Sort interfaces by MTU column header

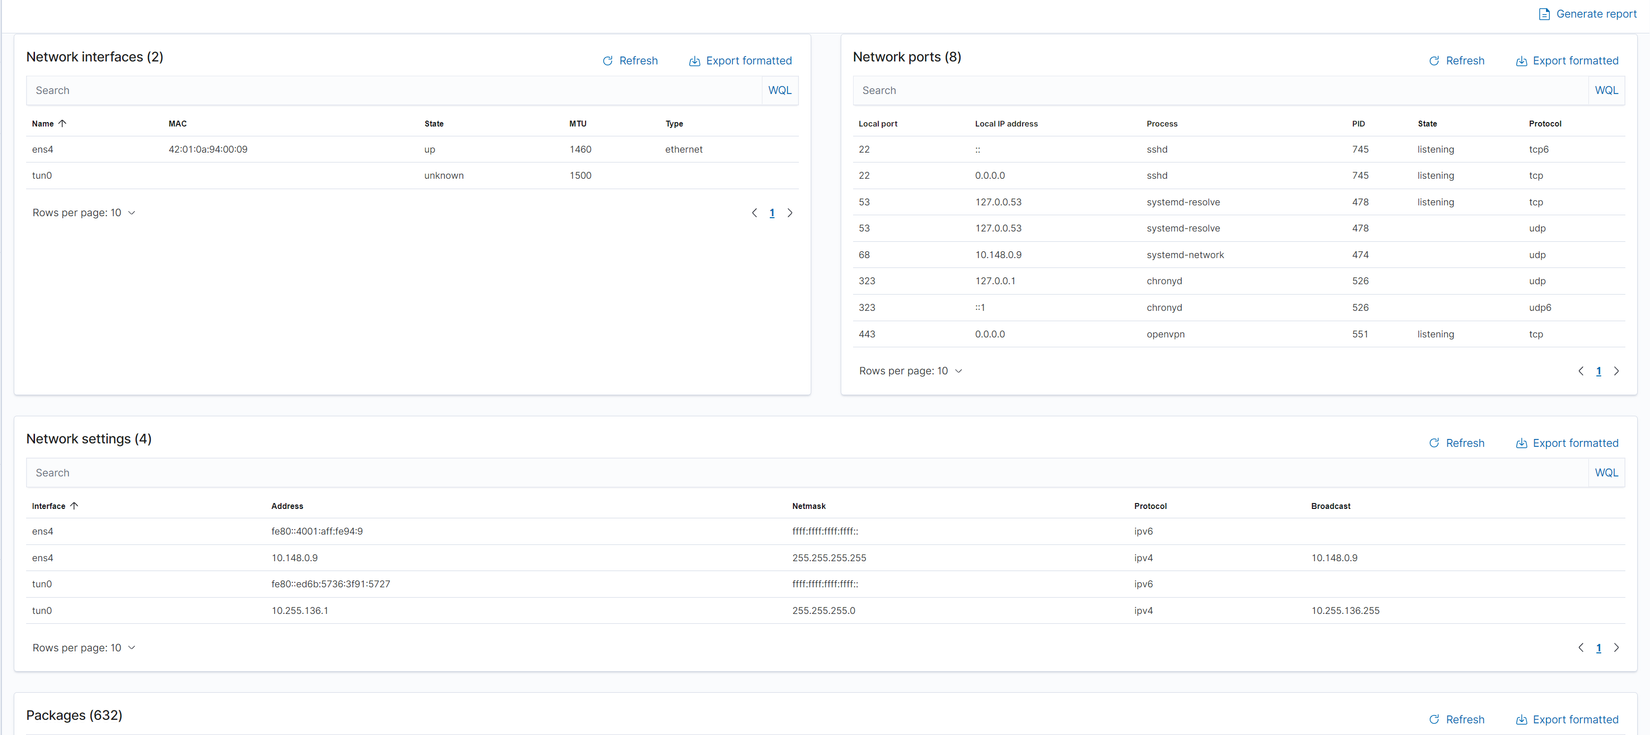tap(578, 124)
